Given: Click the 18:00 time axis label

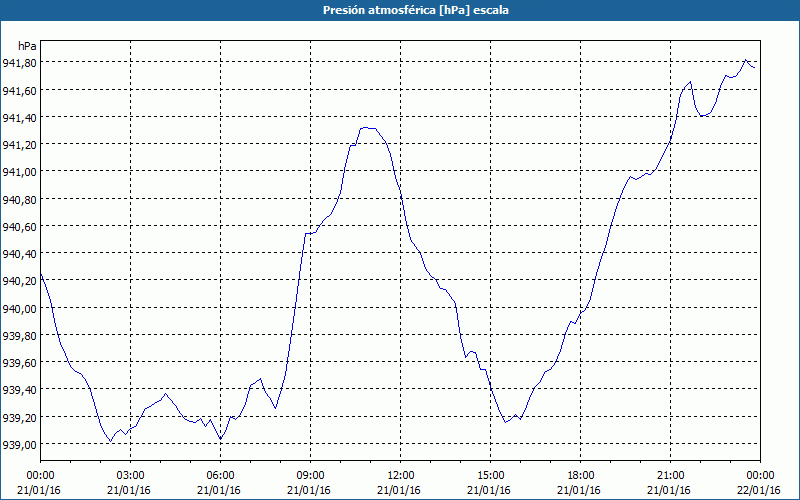Looking at the screenshot, I should [580, 476].
